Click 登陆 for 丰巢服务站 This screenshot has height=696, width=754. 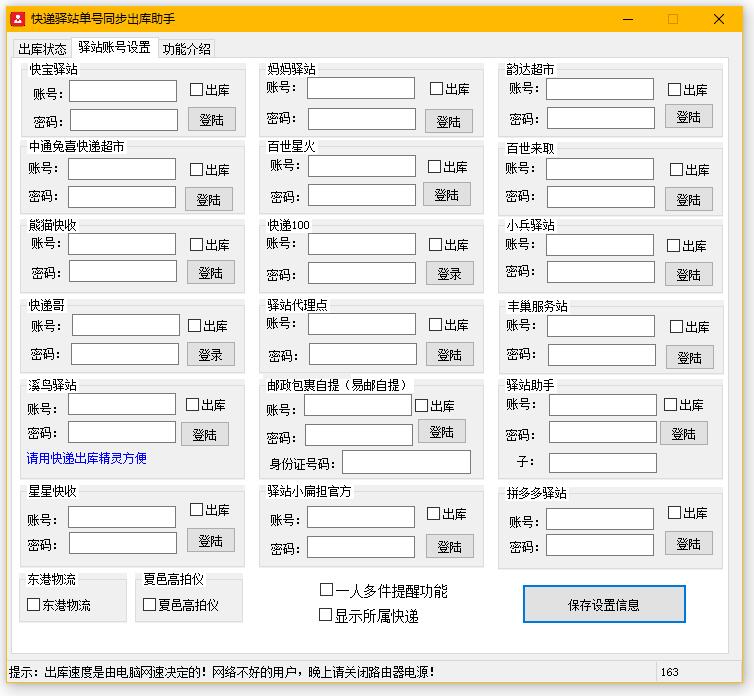690,357
